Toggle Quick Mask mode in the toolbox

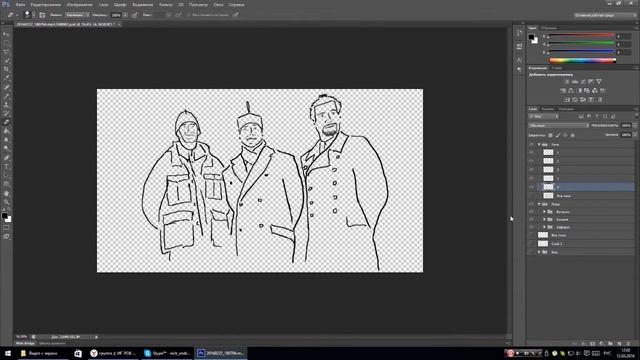click(x=6, y=228)
